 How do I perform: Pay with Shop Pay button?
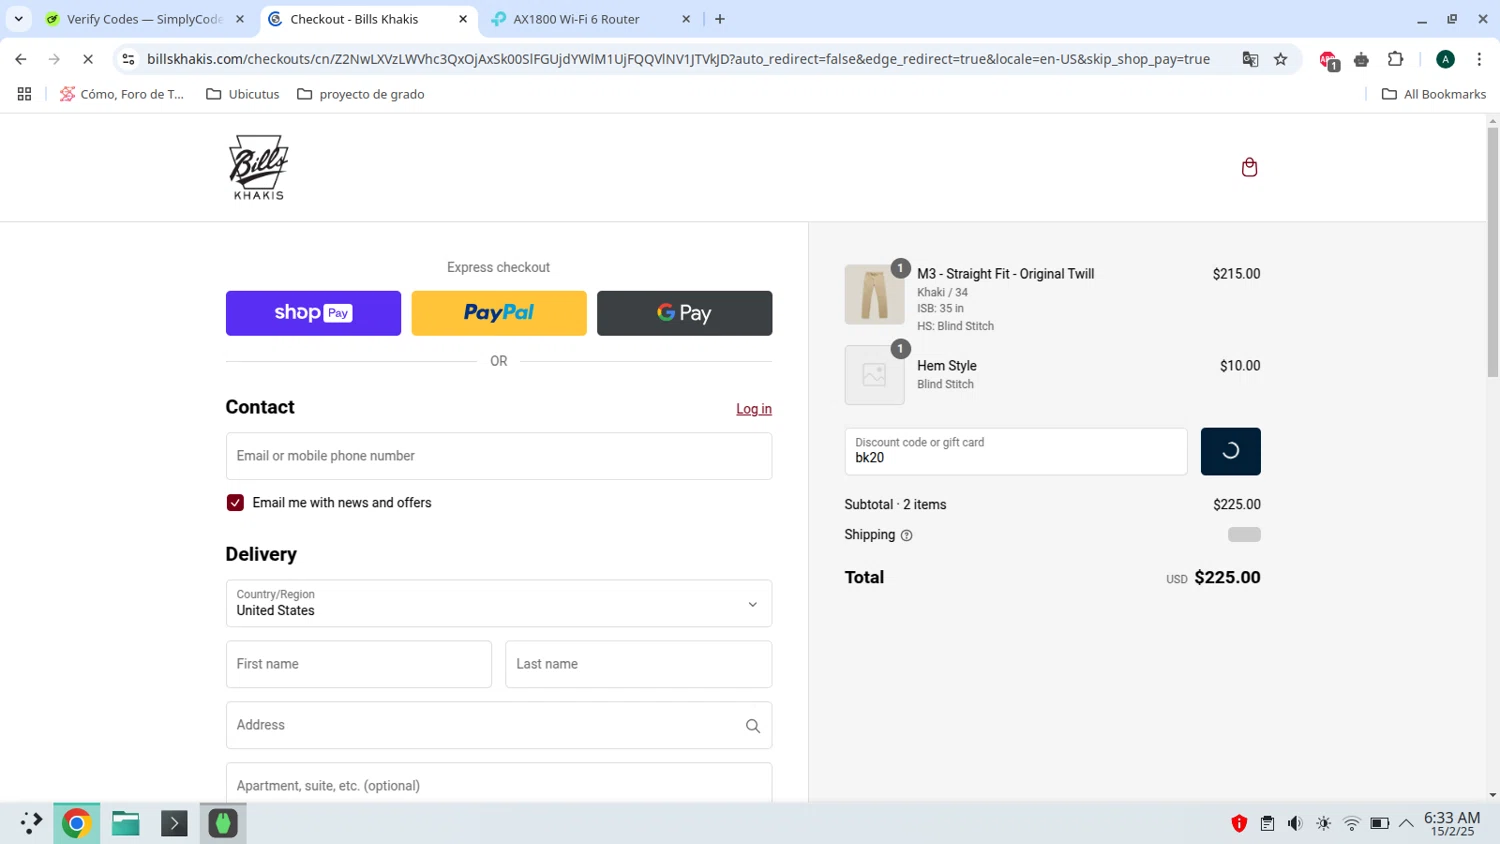pyautogui.click(x=313, y=313)
